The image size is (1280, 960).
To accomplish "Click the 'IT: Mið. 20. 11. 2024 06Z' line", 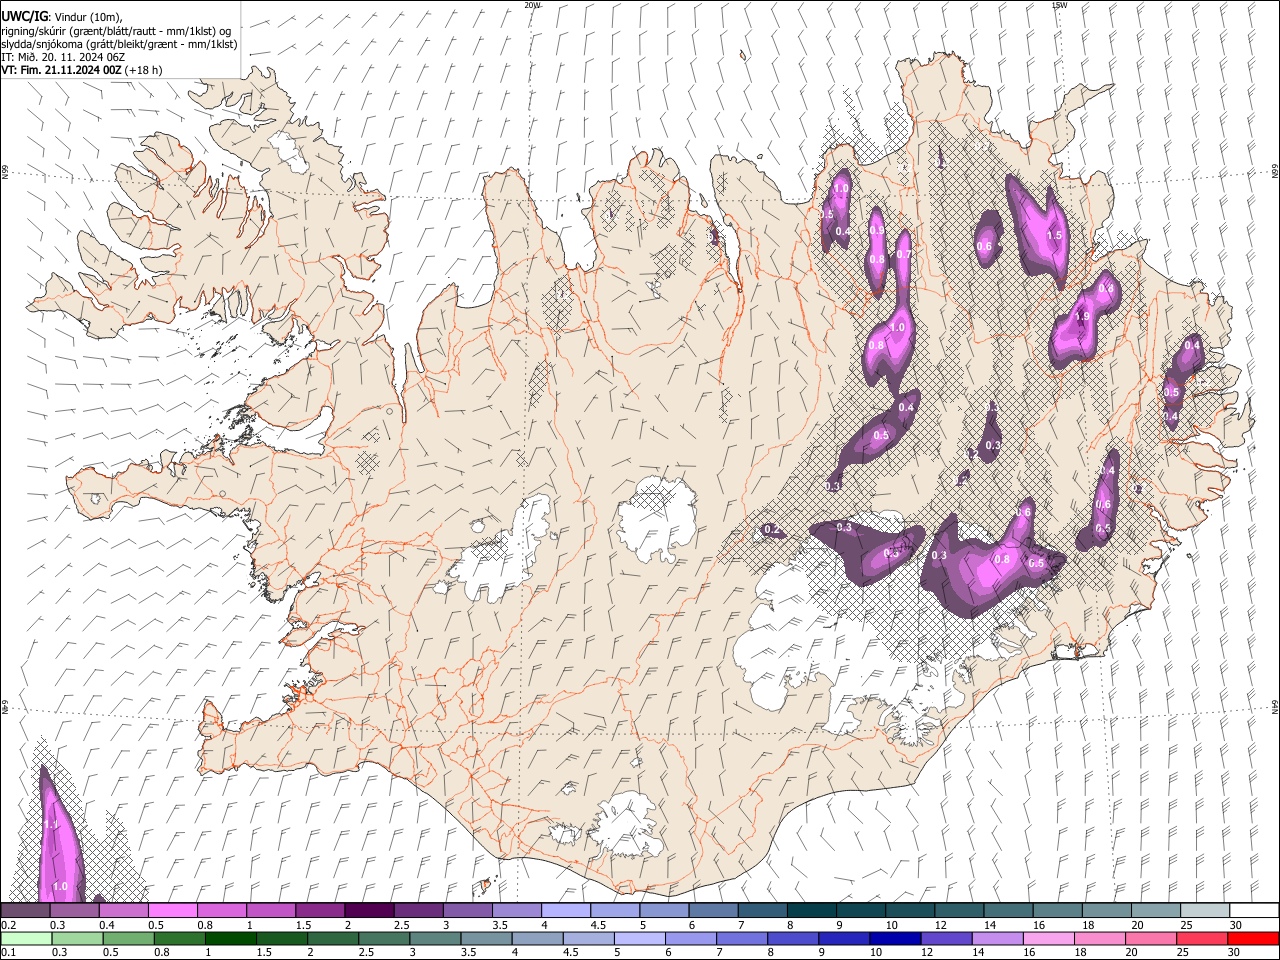I will pos(63,57).
